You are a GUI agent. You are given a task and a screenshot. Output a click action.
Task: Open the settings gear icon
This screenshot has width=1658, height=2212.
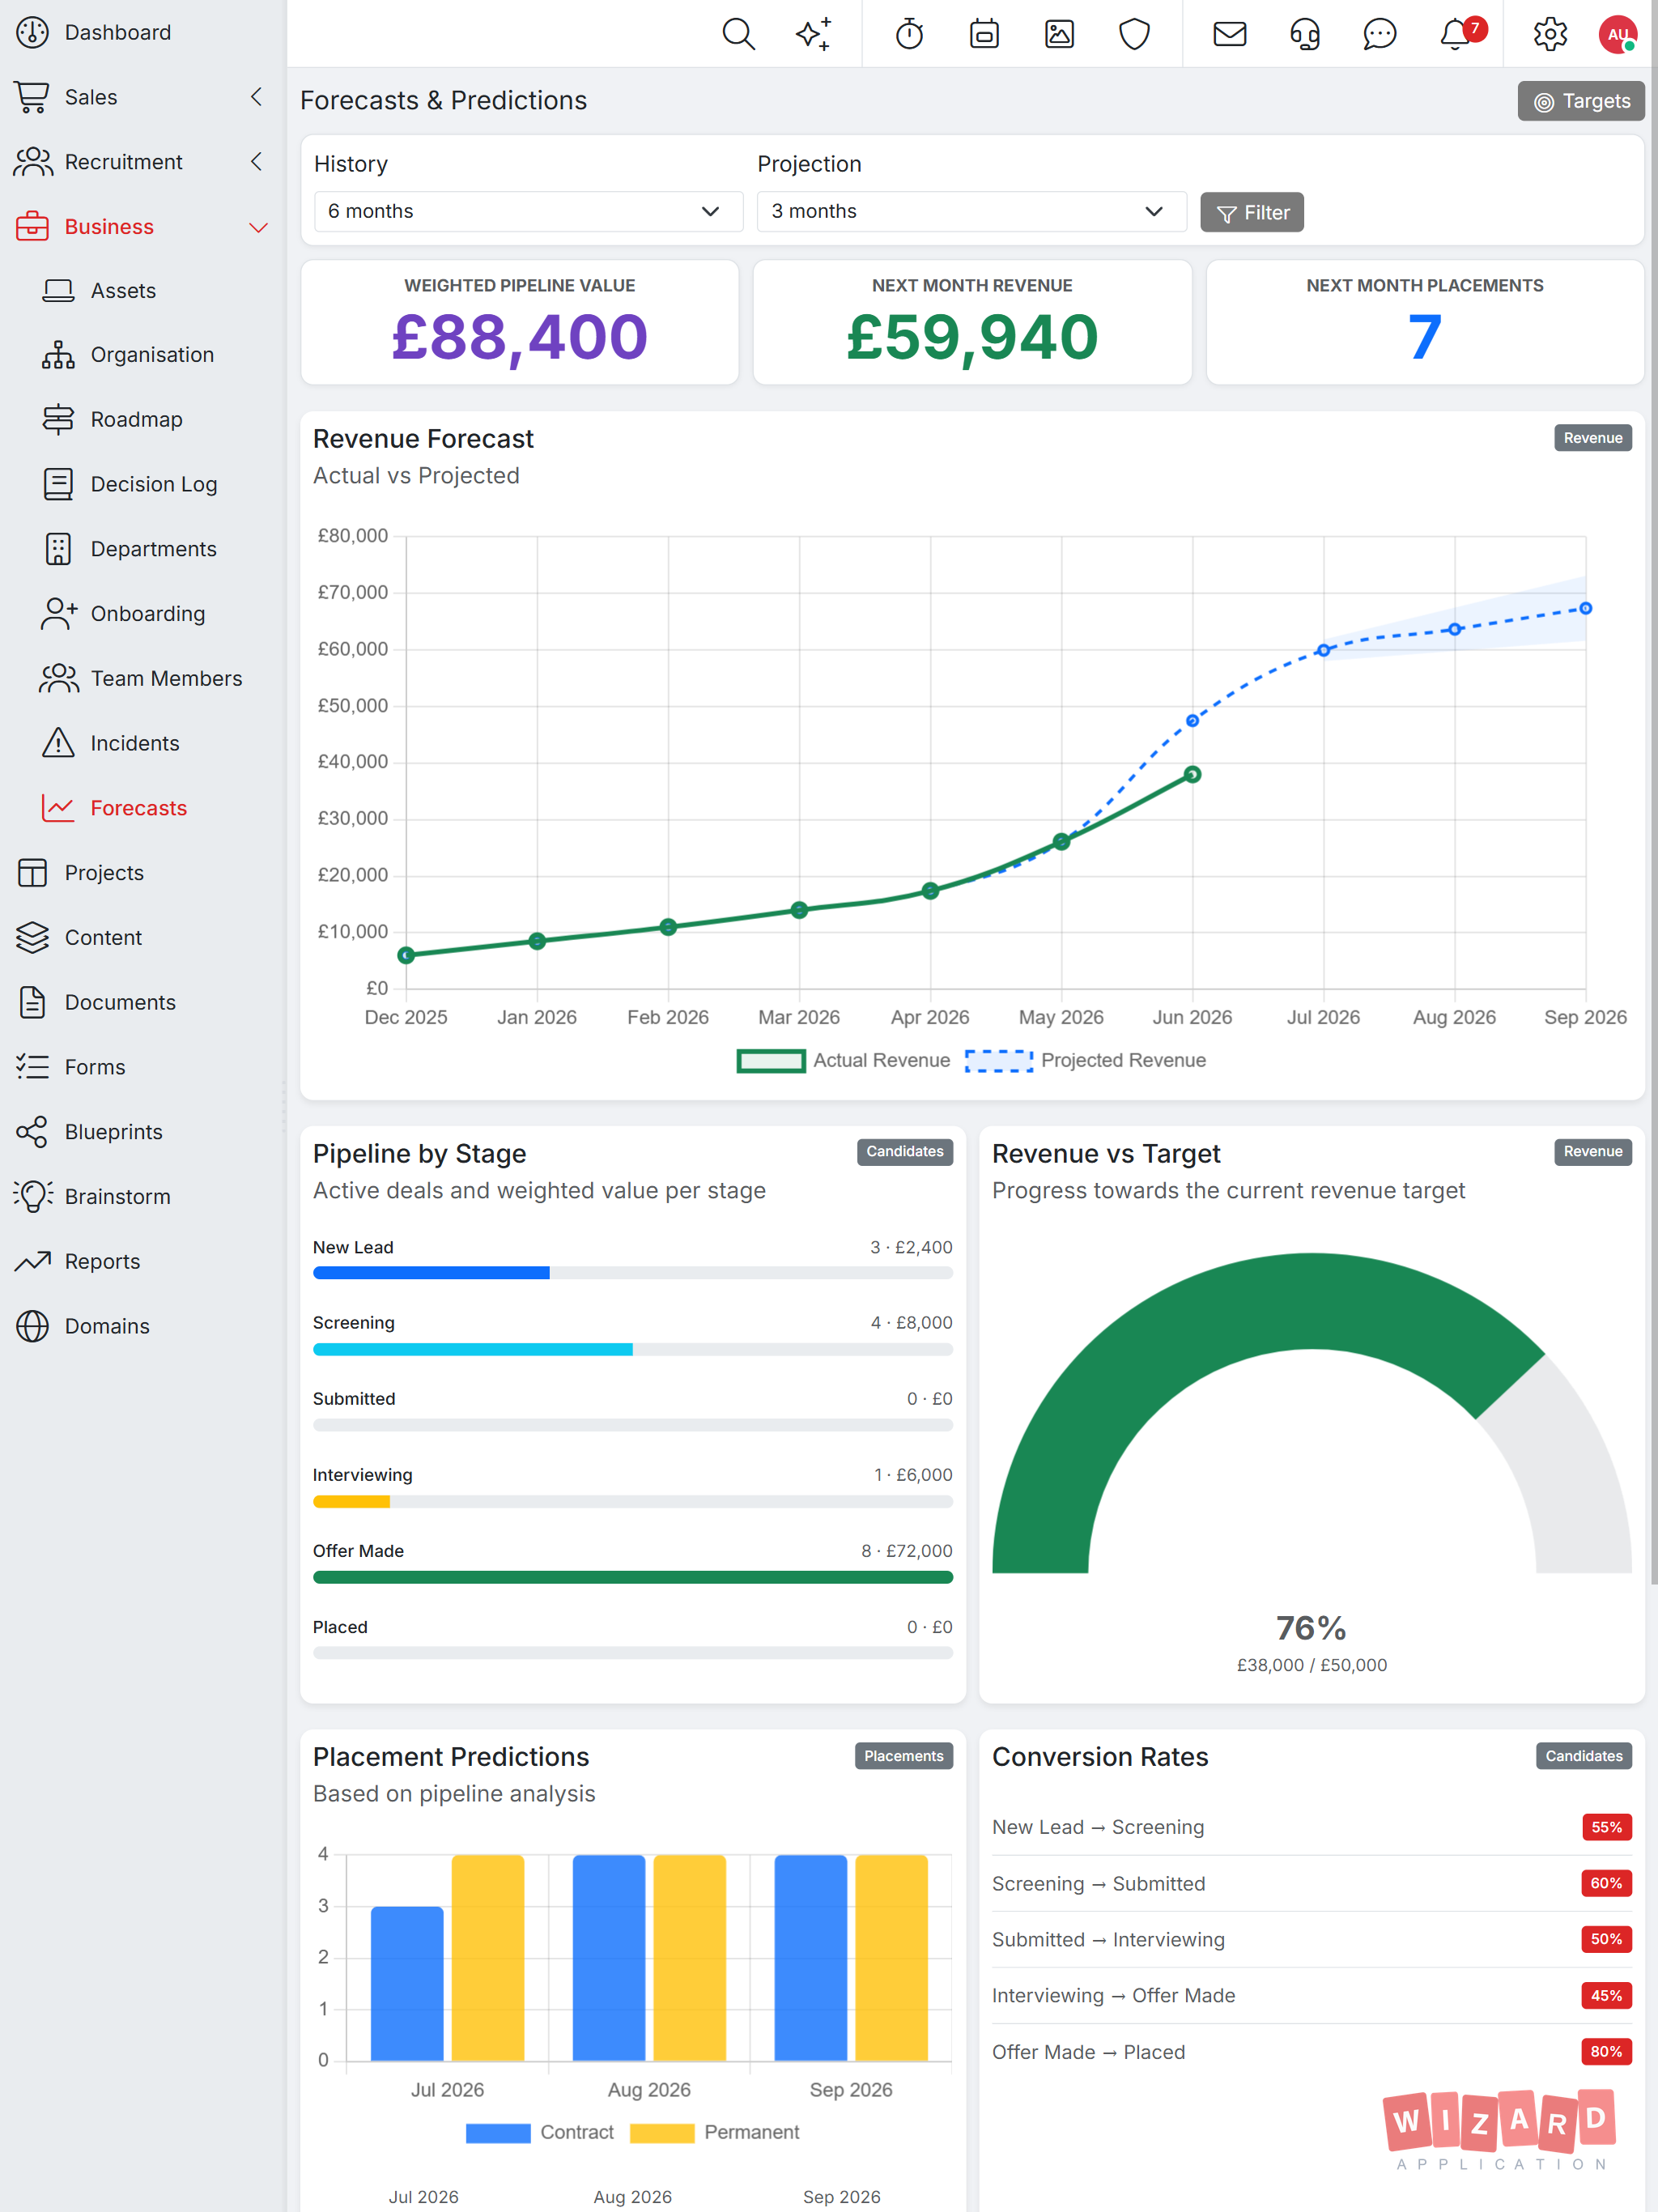1550,34
